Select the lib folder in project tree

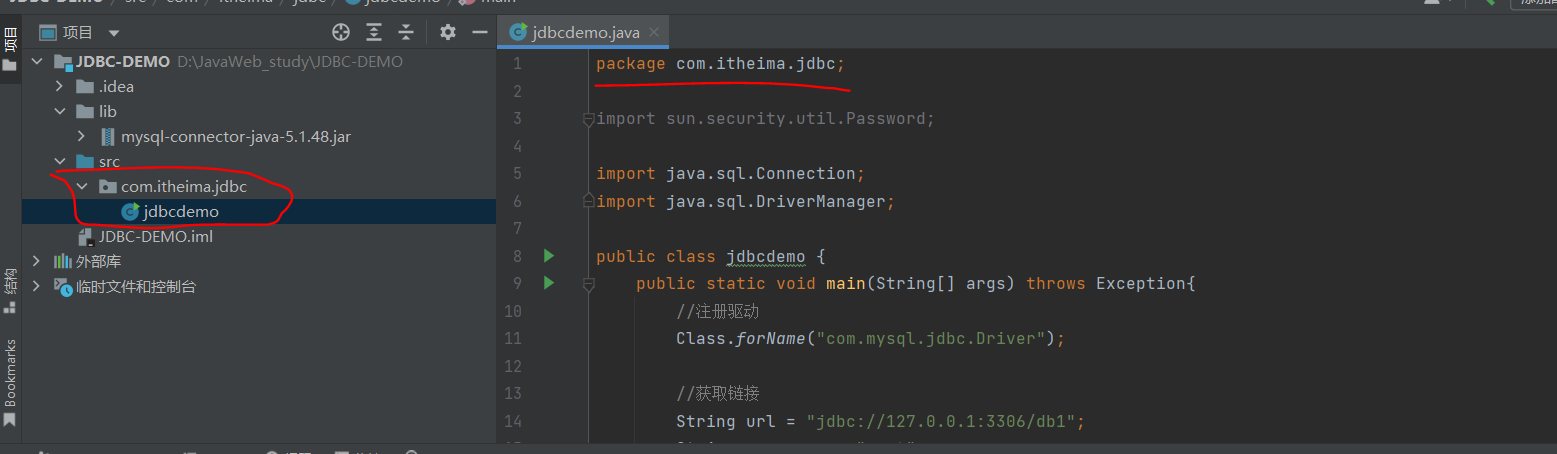tap(259, 112)
